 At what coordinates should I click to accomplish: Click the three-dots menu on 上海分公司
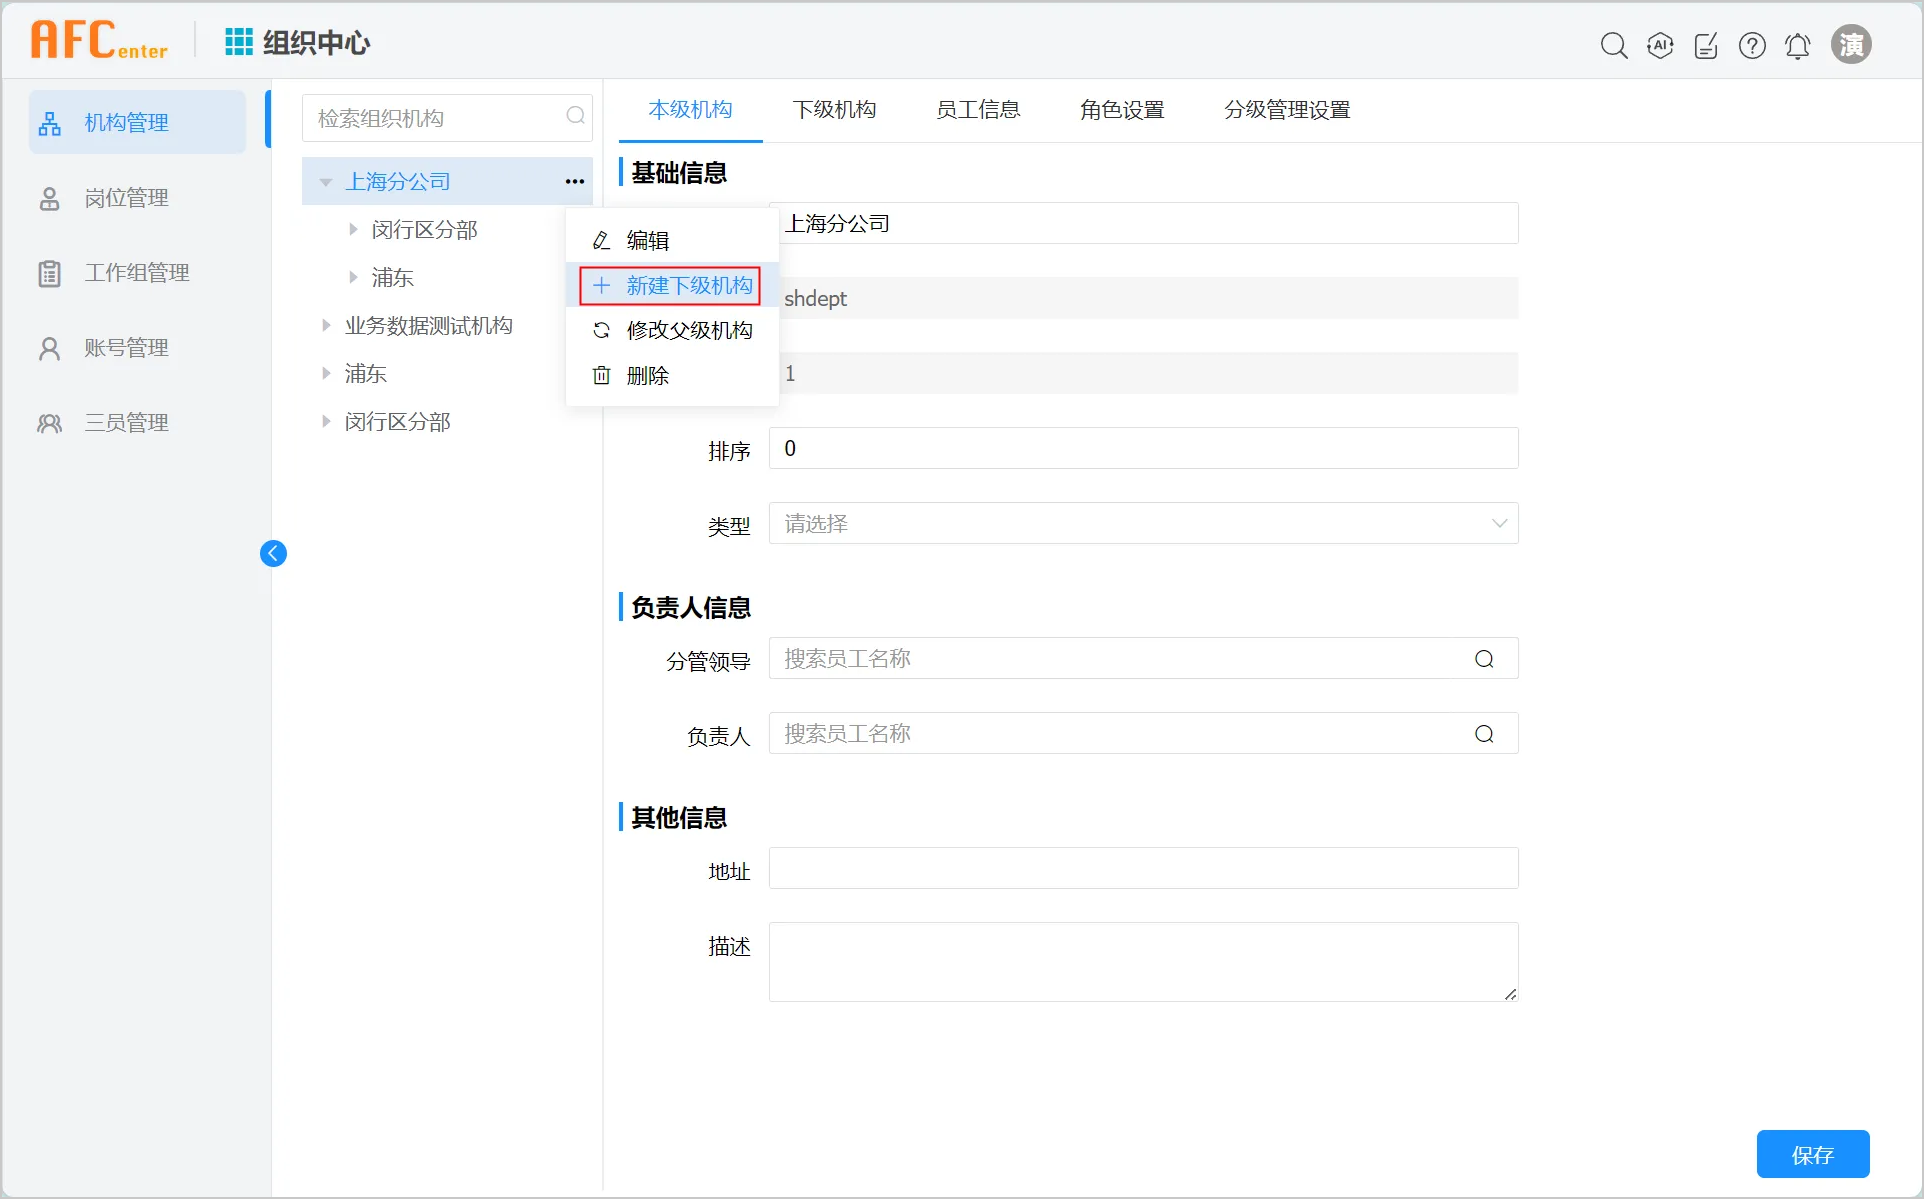click(574, 181)
